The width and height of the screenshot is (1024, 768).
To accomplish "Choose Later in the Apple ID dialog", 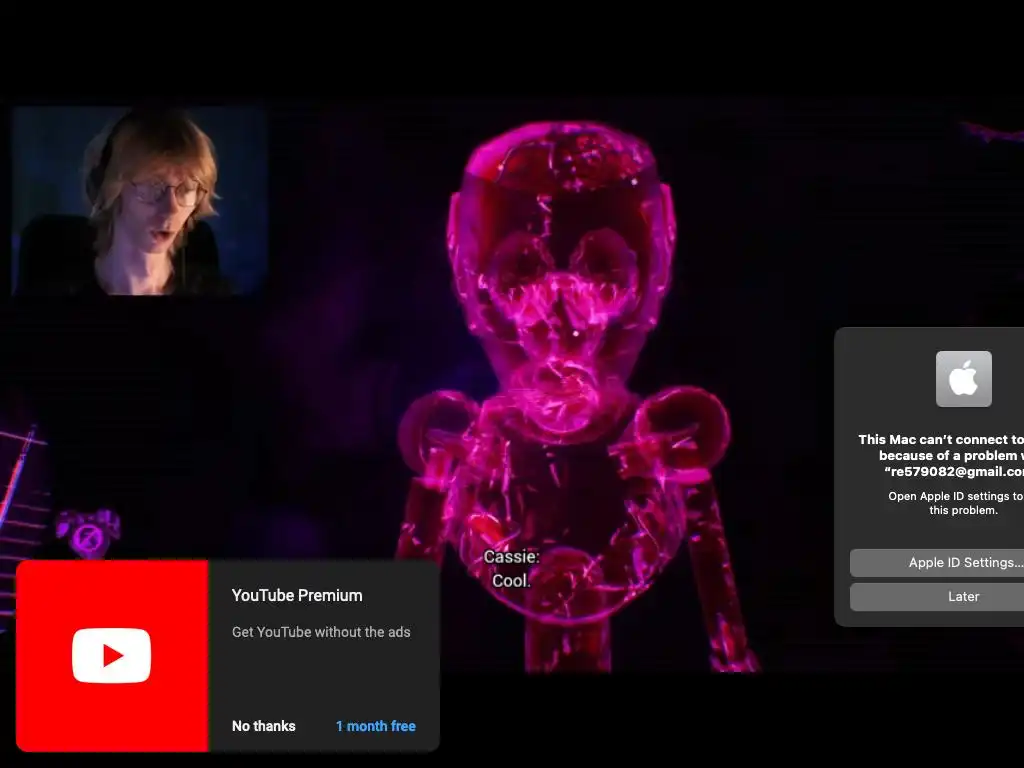I will coord(937,596).
